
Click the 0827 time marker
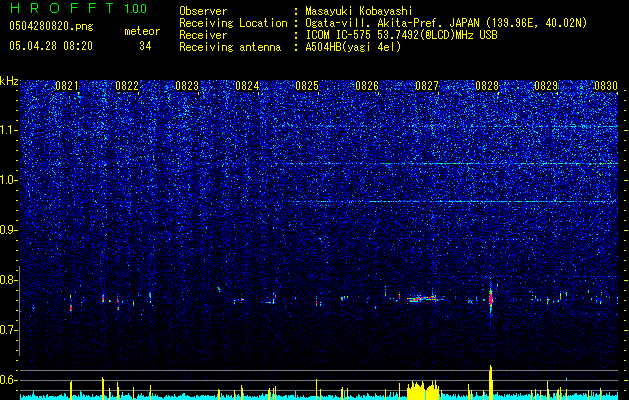[427, 86]
